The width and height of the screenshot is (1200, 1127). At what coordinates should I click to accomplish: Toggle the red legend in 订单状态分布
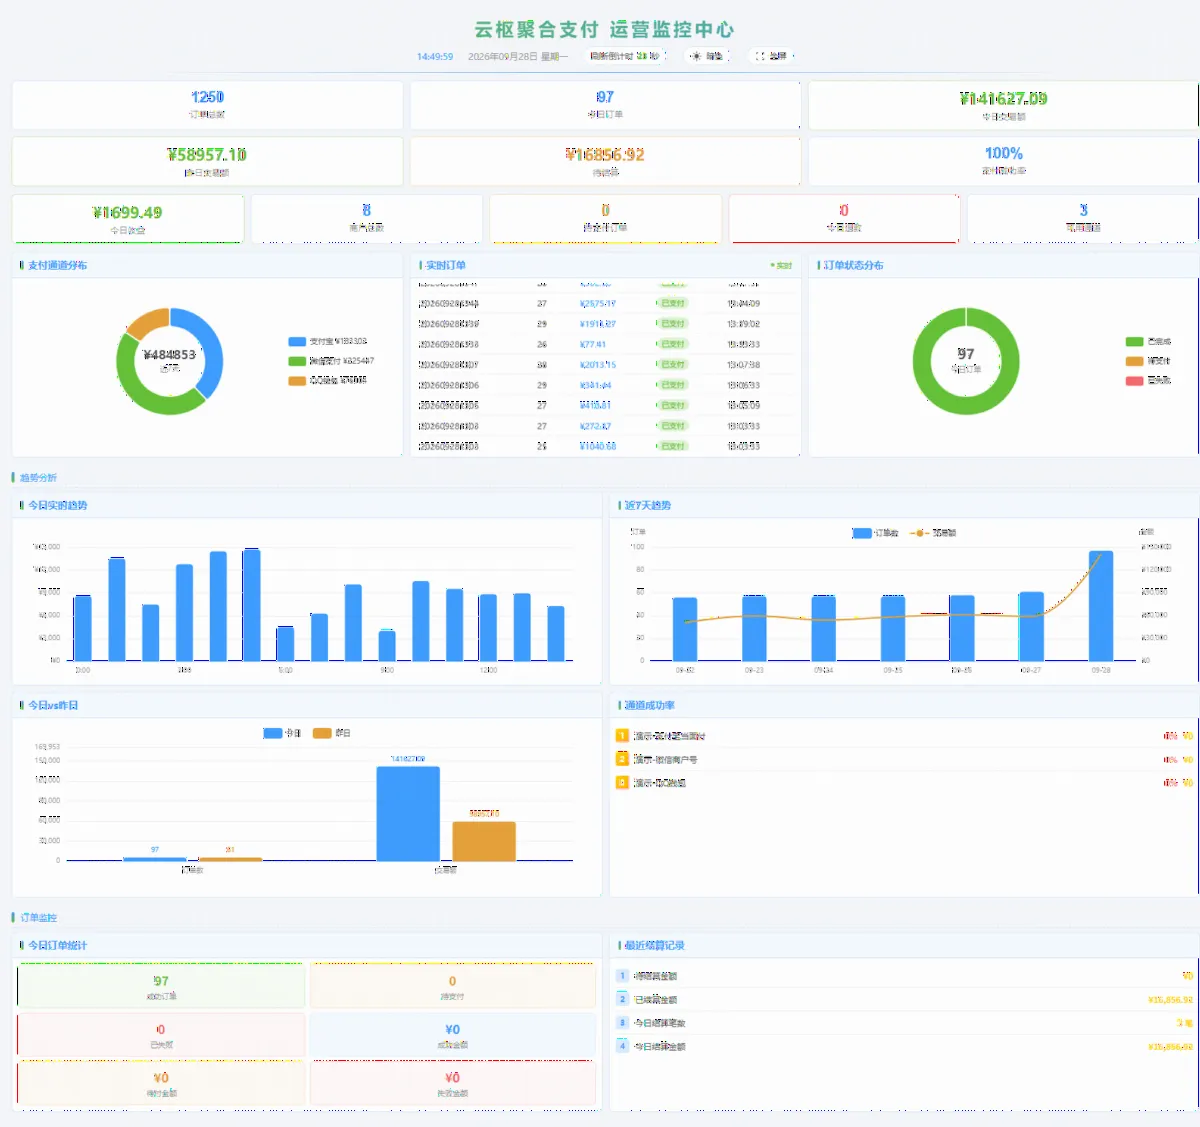(x=1148, y=381)
